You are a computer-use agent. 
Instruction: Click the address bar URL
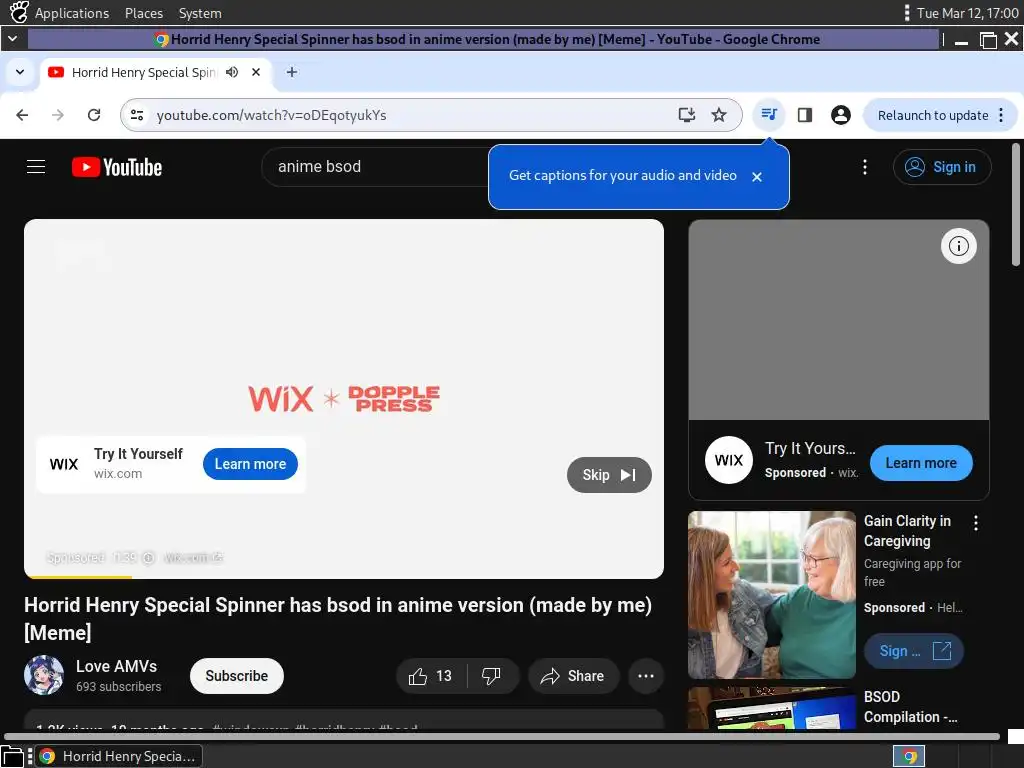272,115
